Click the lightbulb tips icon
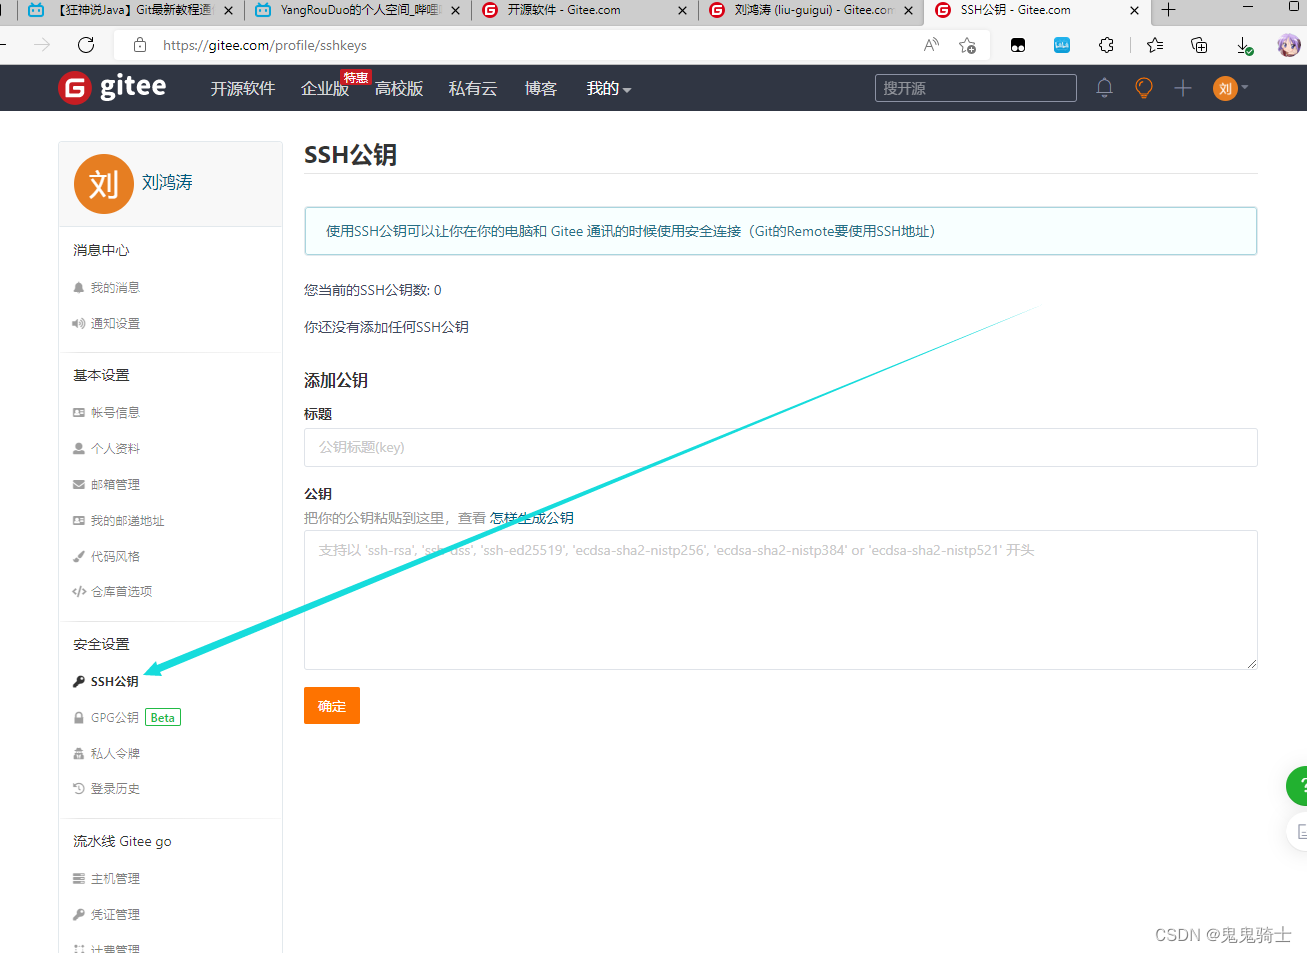Screen dimensions: 1307x953 [x=1144, y=88]
